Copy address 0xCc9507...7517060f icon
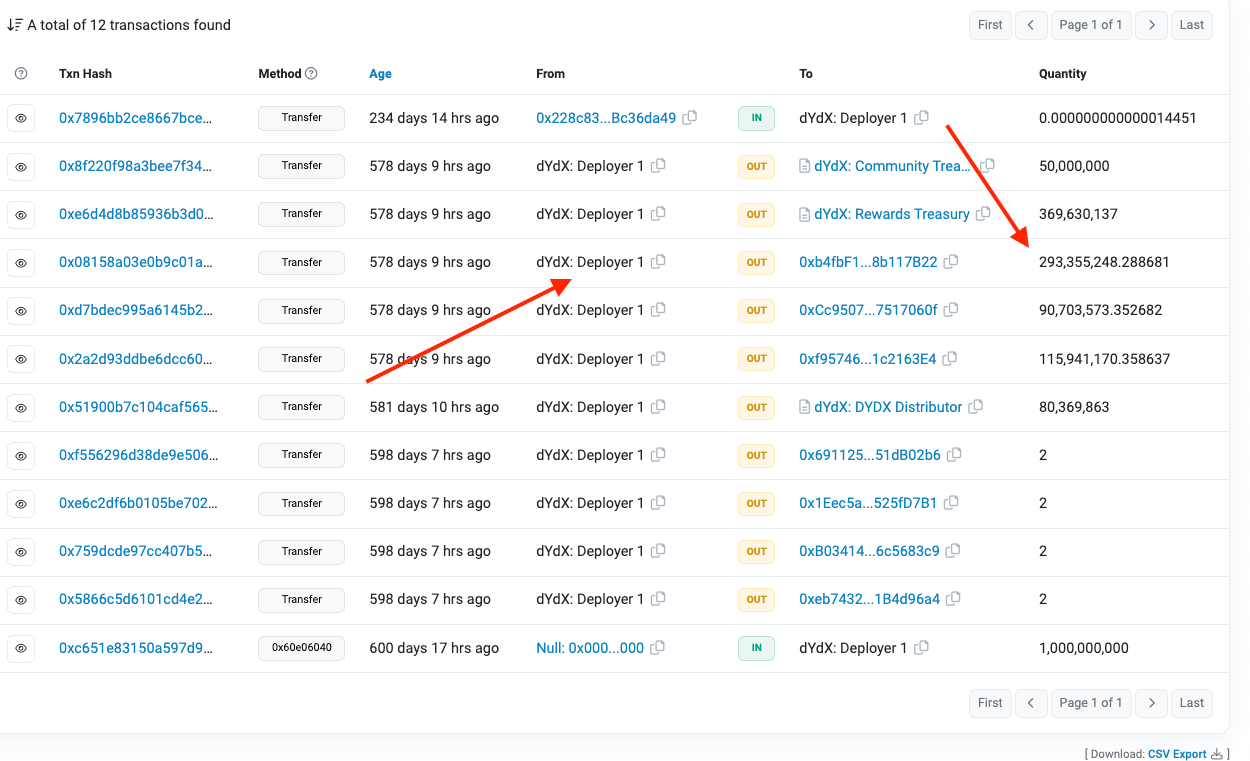Image resolution: width=1250 pixels, height=761 pixels. [x=951, y=309]
